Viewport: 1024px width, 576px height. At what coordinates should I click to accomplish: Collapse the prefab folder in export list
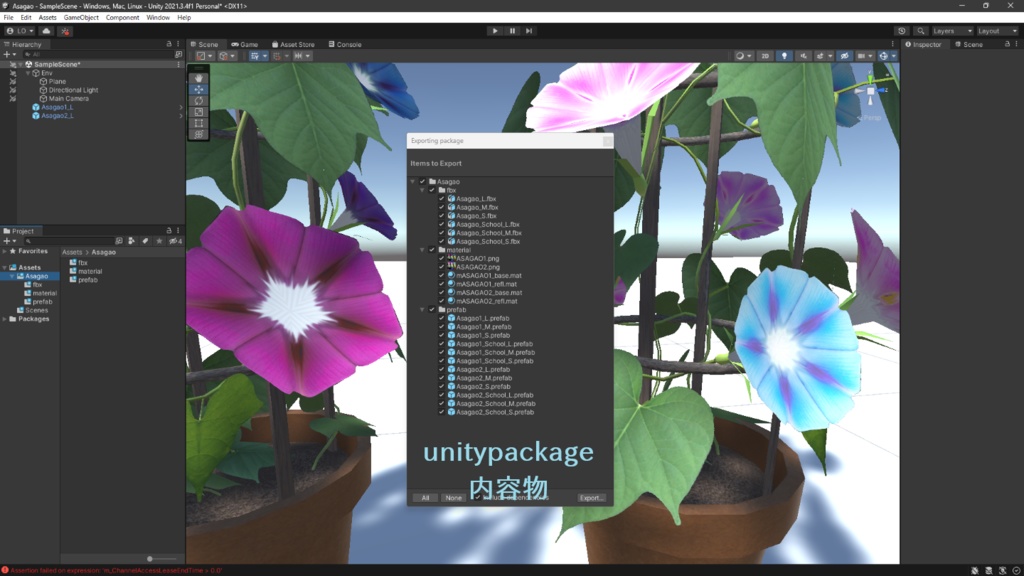(423, 310)
